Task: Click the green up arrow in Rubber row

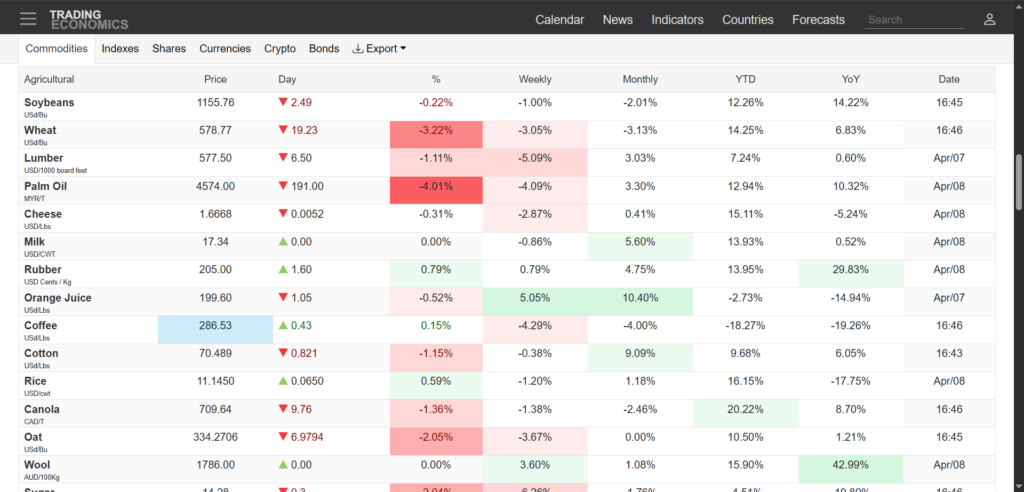Action: [x=284, y=270]
